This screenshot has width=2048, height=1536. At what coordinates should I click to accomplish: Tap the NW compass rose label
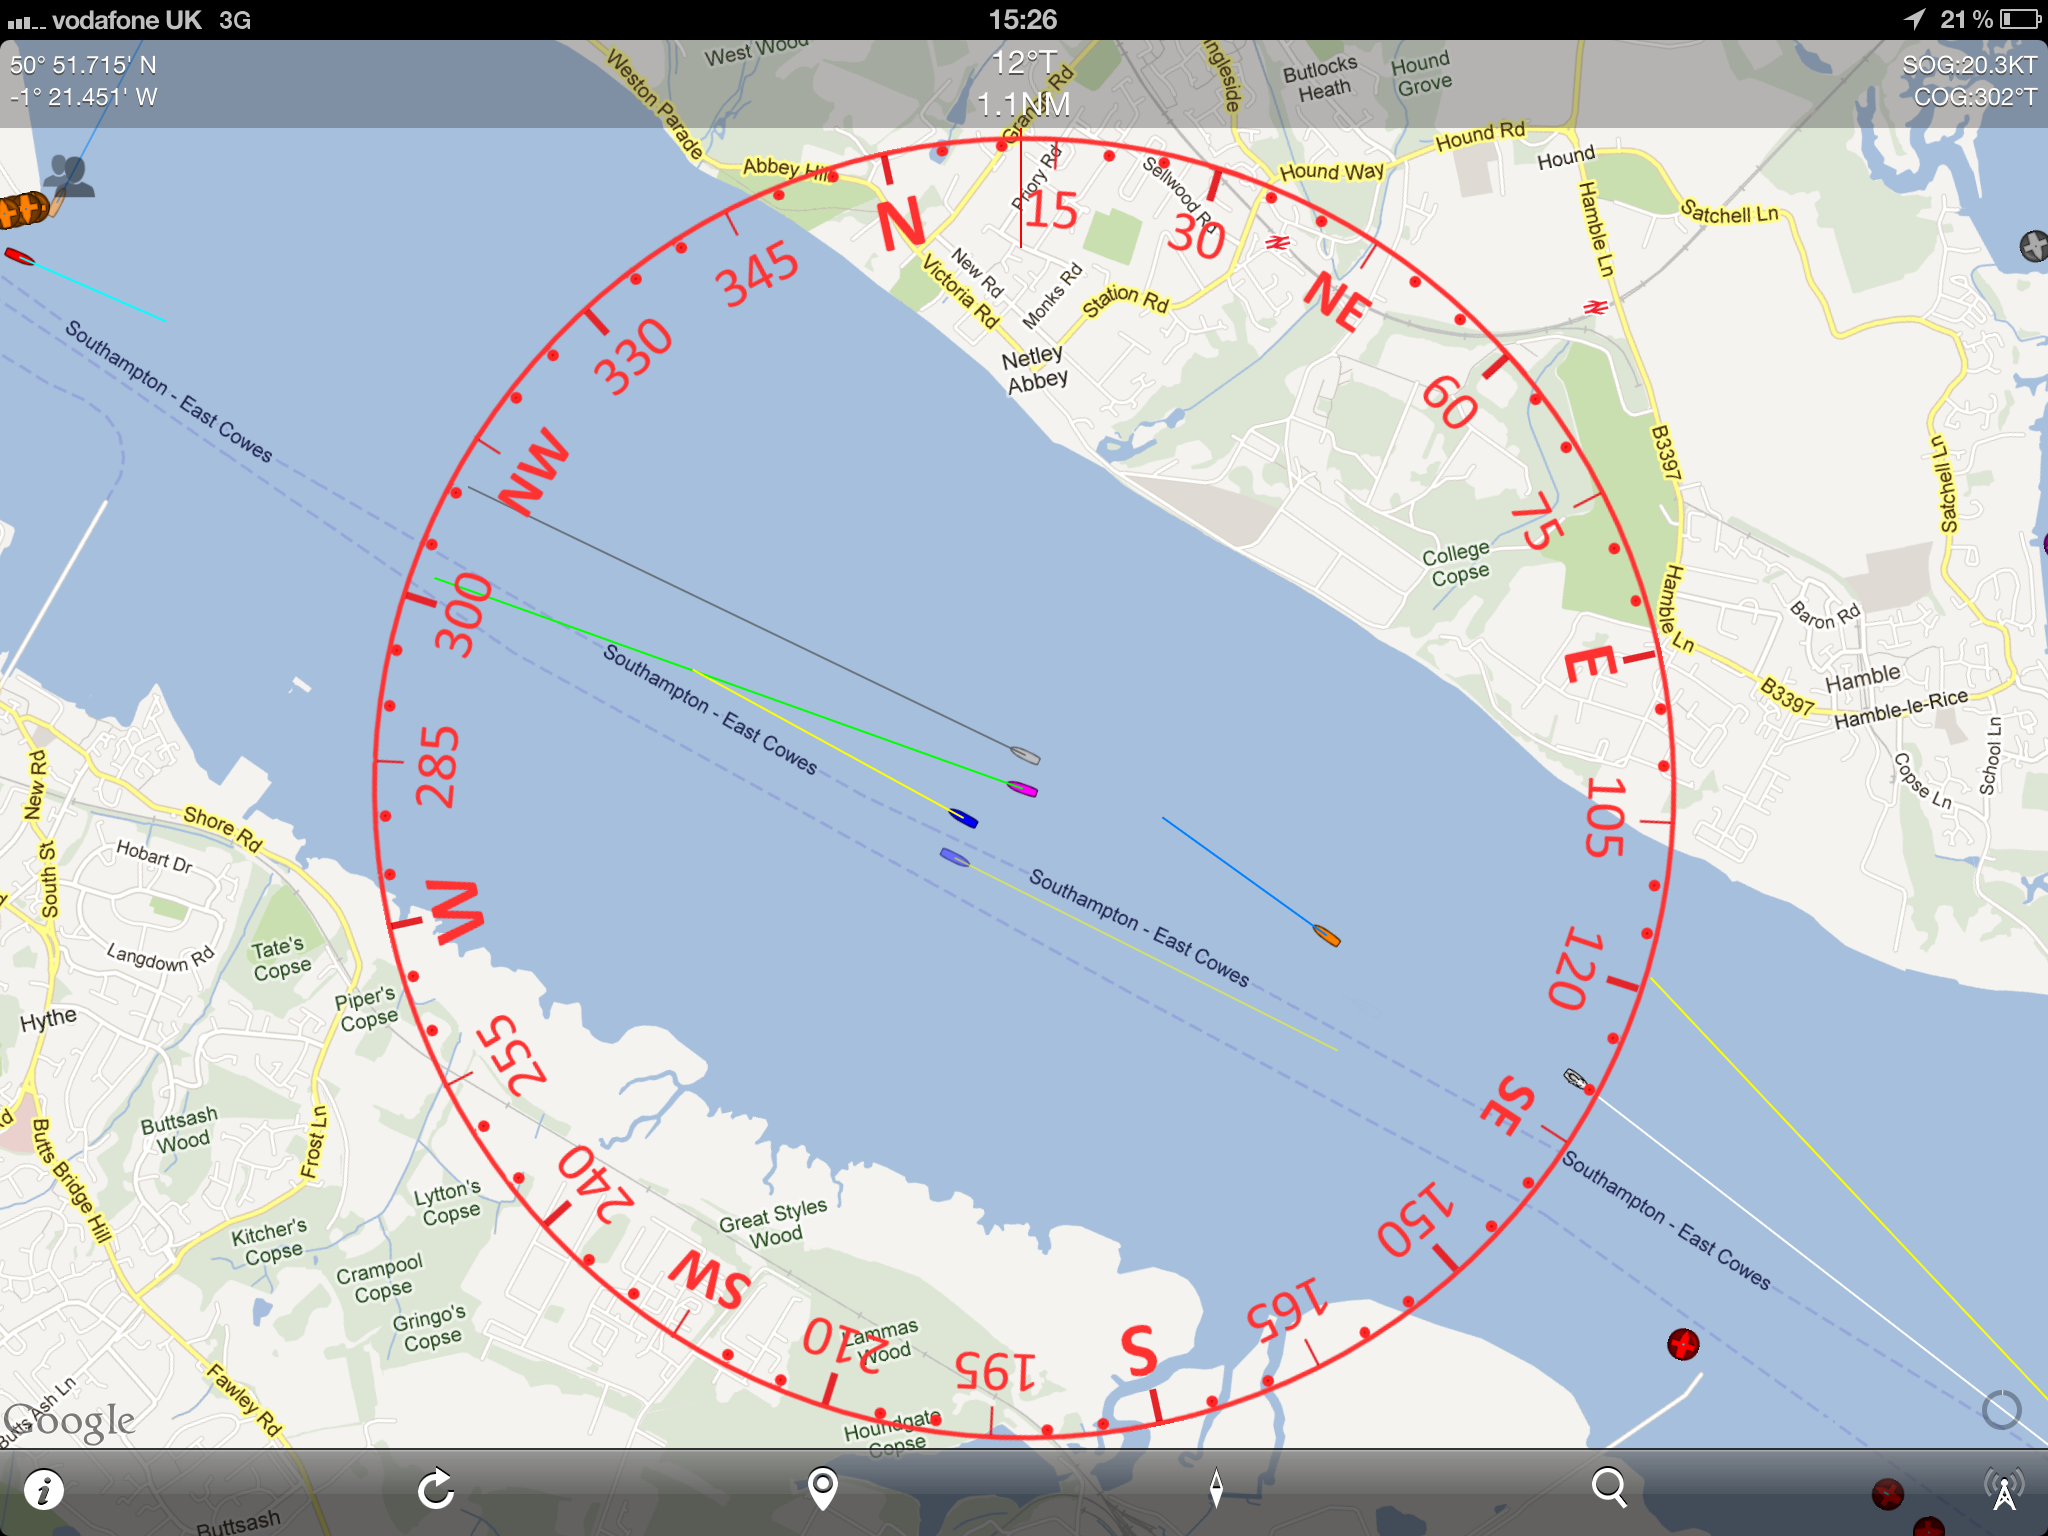(x=534, y=471)
